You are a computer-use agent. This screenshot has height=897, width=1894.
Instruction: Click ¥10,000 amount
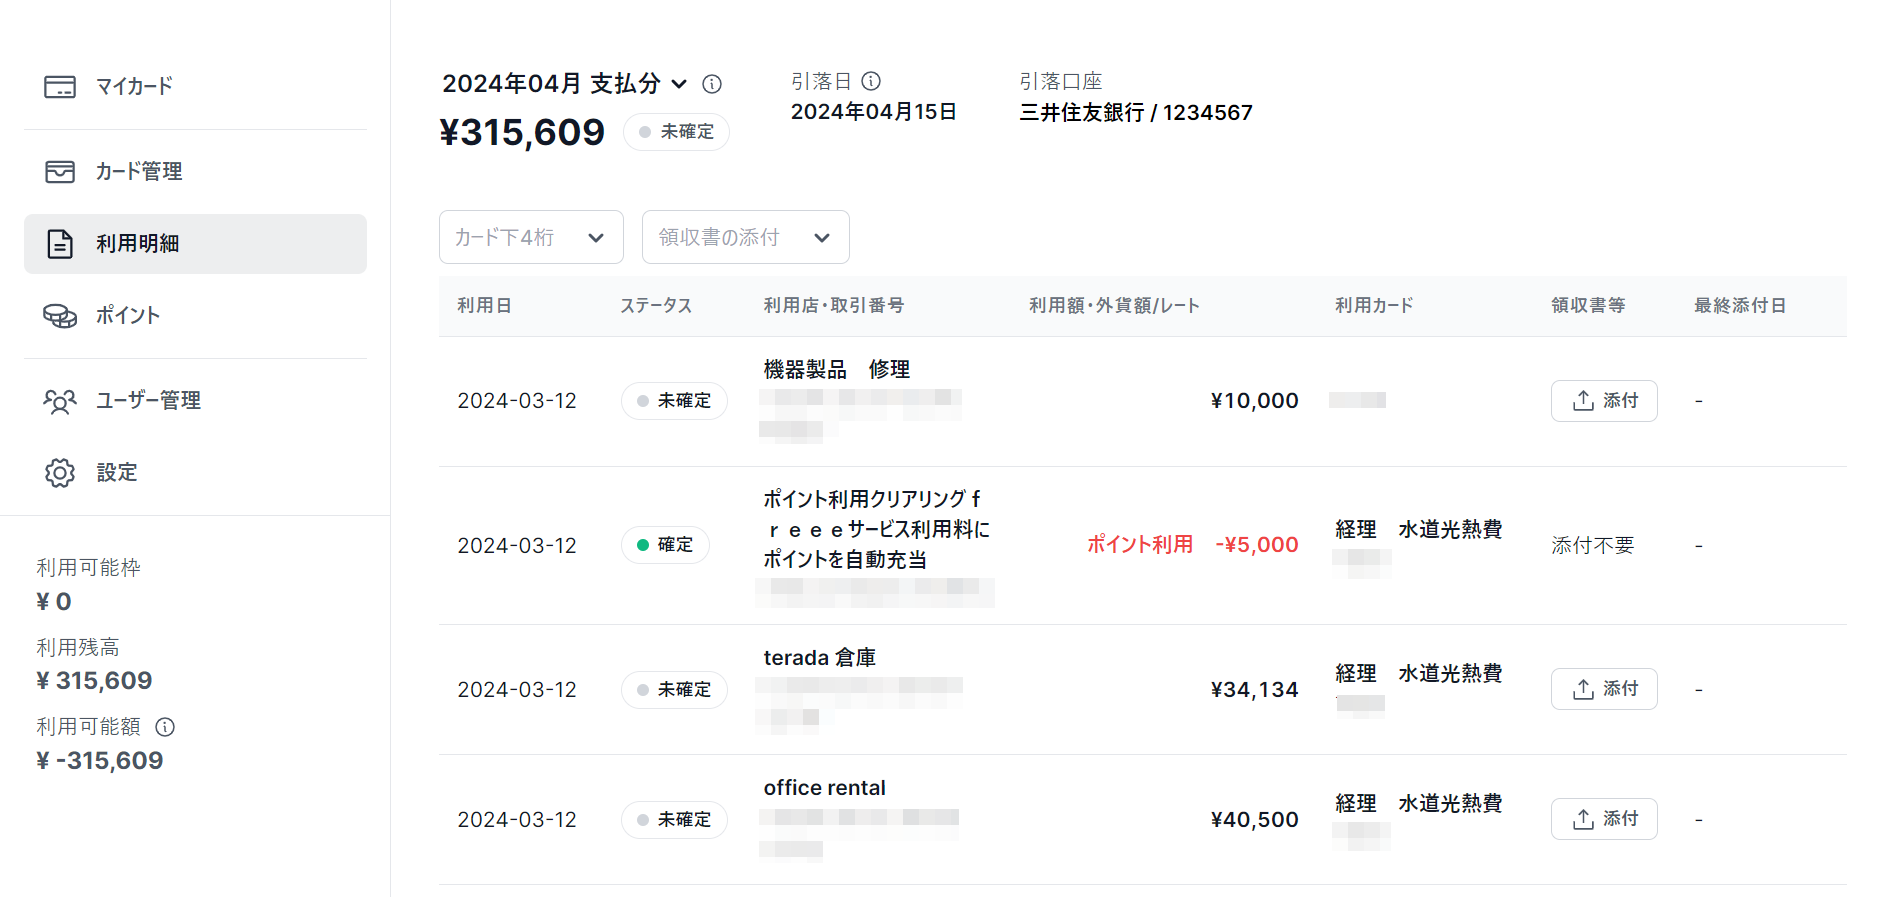click(1254, 401)
